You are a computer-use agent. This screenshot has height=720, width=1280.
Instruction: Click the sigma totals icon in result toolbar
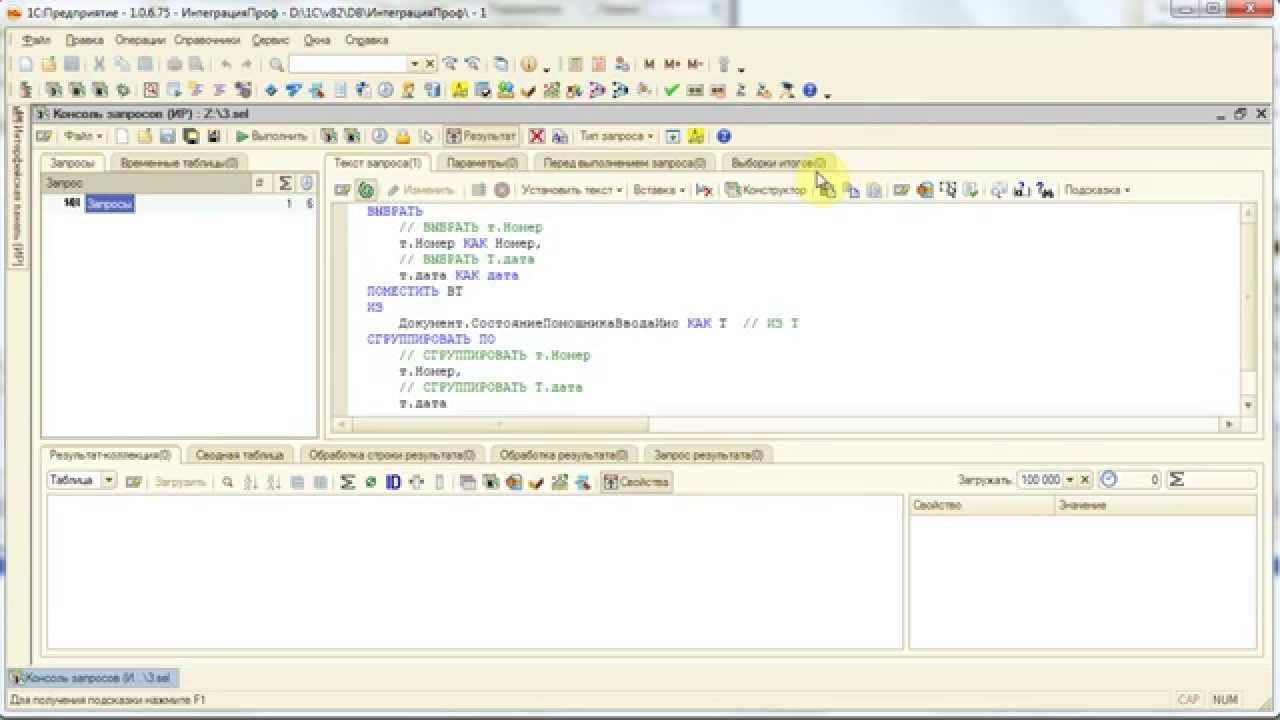pyautogui.click(x=347, y=482)
